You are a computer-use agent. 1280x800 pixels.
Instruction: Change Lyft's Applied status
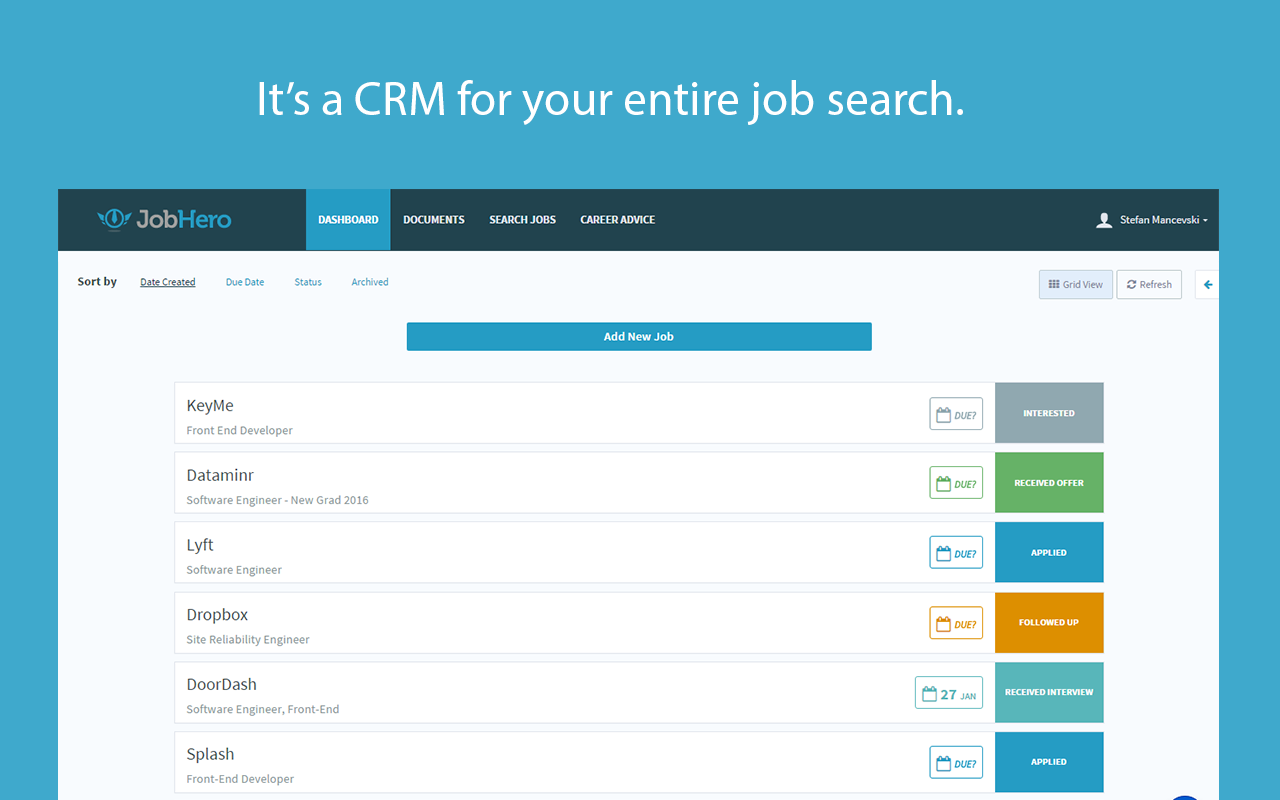1049,552
